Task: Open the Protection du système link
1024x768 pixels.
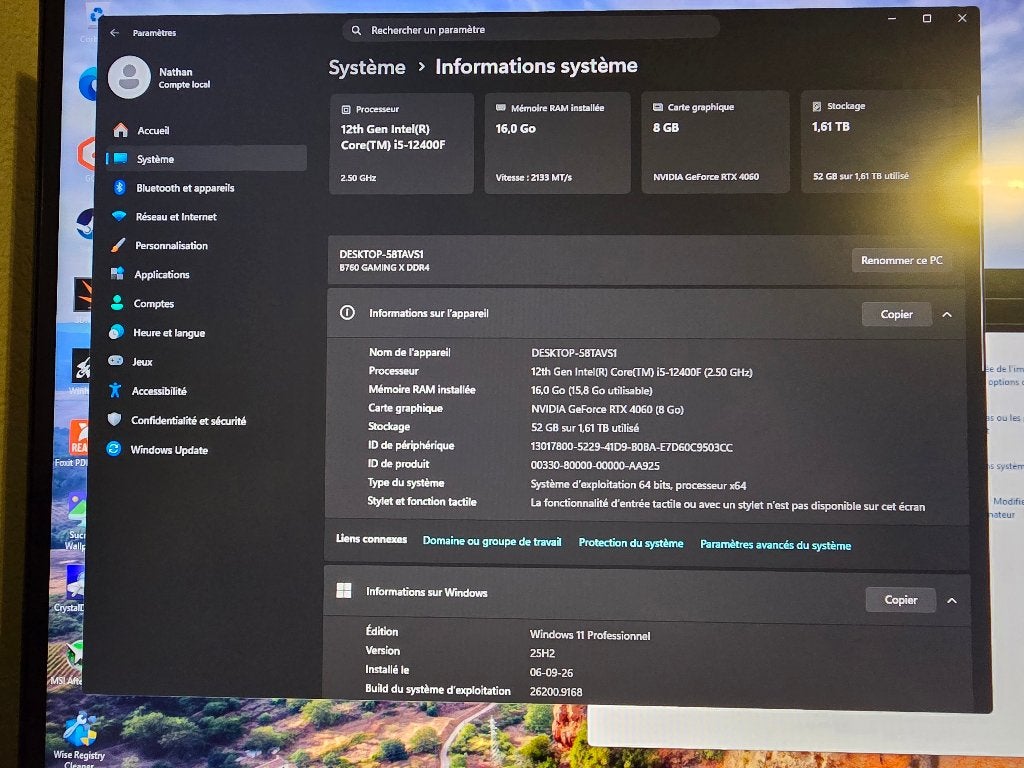Action: (631, 543)
